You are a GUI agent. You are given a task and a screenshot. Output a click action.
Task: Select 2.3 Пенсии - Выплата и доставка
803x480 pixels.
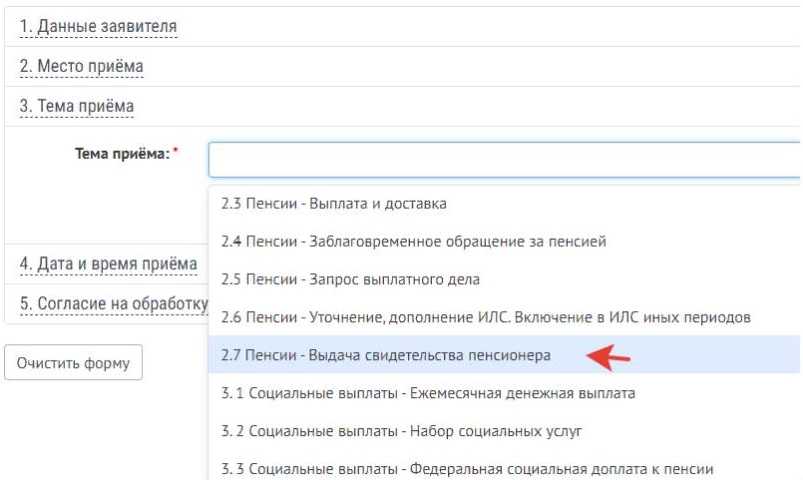tap(334, 204)
